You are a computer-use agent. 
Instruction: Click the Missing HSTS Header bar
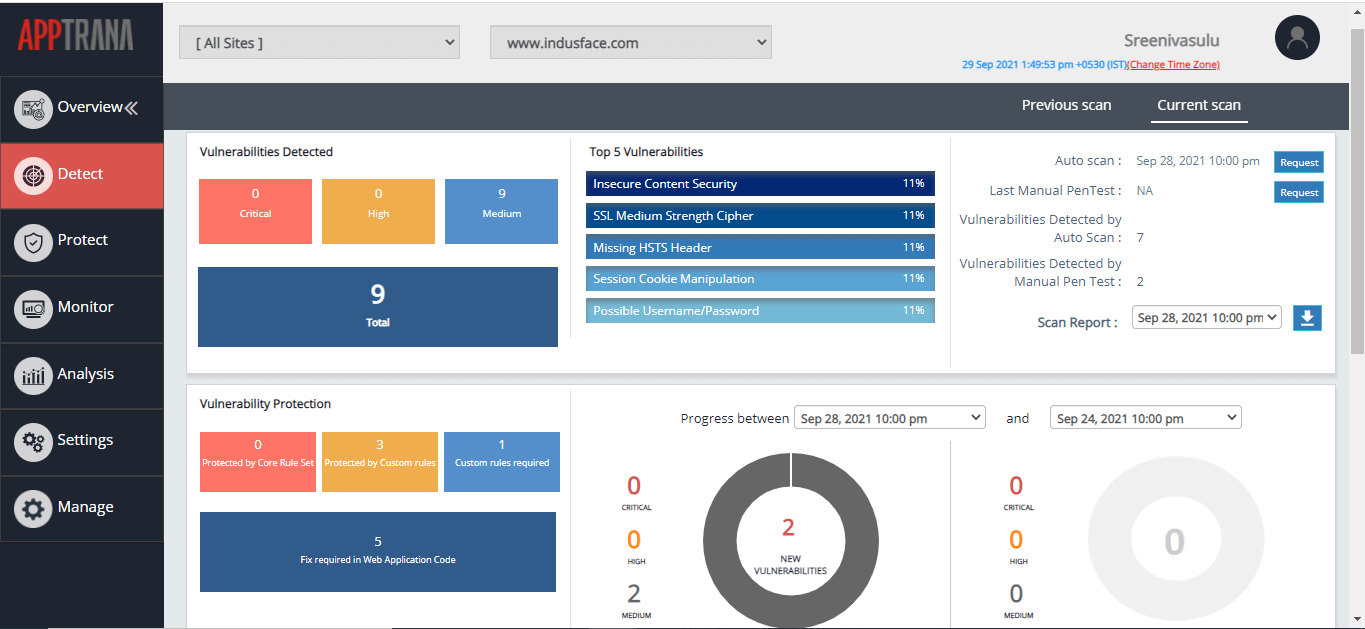[760, 247]
